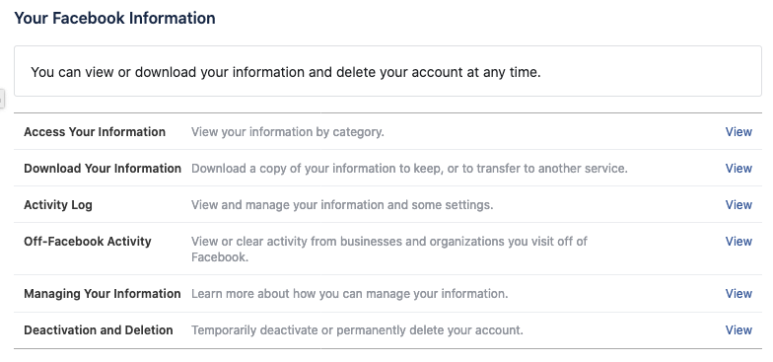Click the Off-Facebook Activity row label
This screenshot has width=773, height=362.
click(87, 242)
